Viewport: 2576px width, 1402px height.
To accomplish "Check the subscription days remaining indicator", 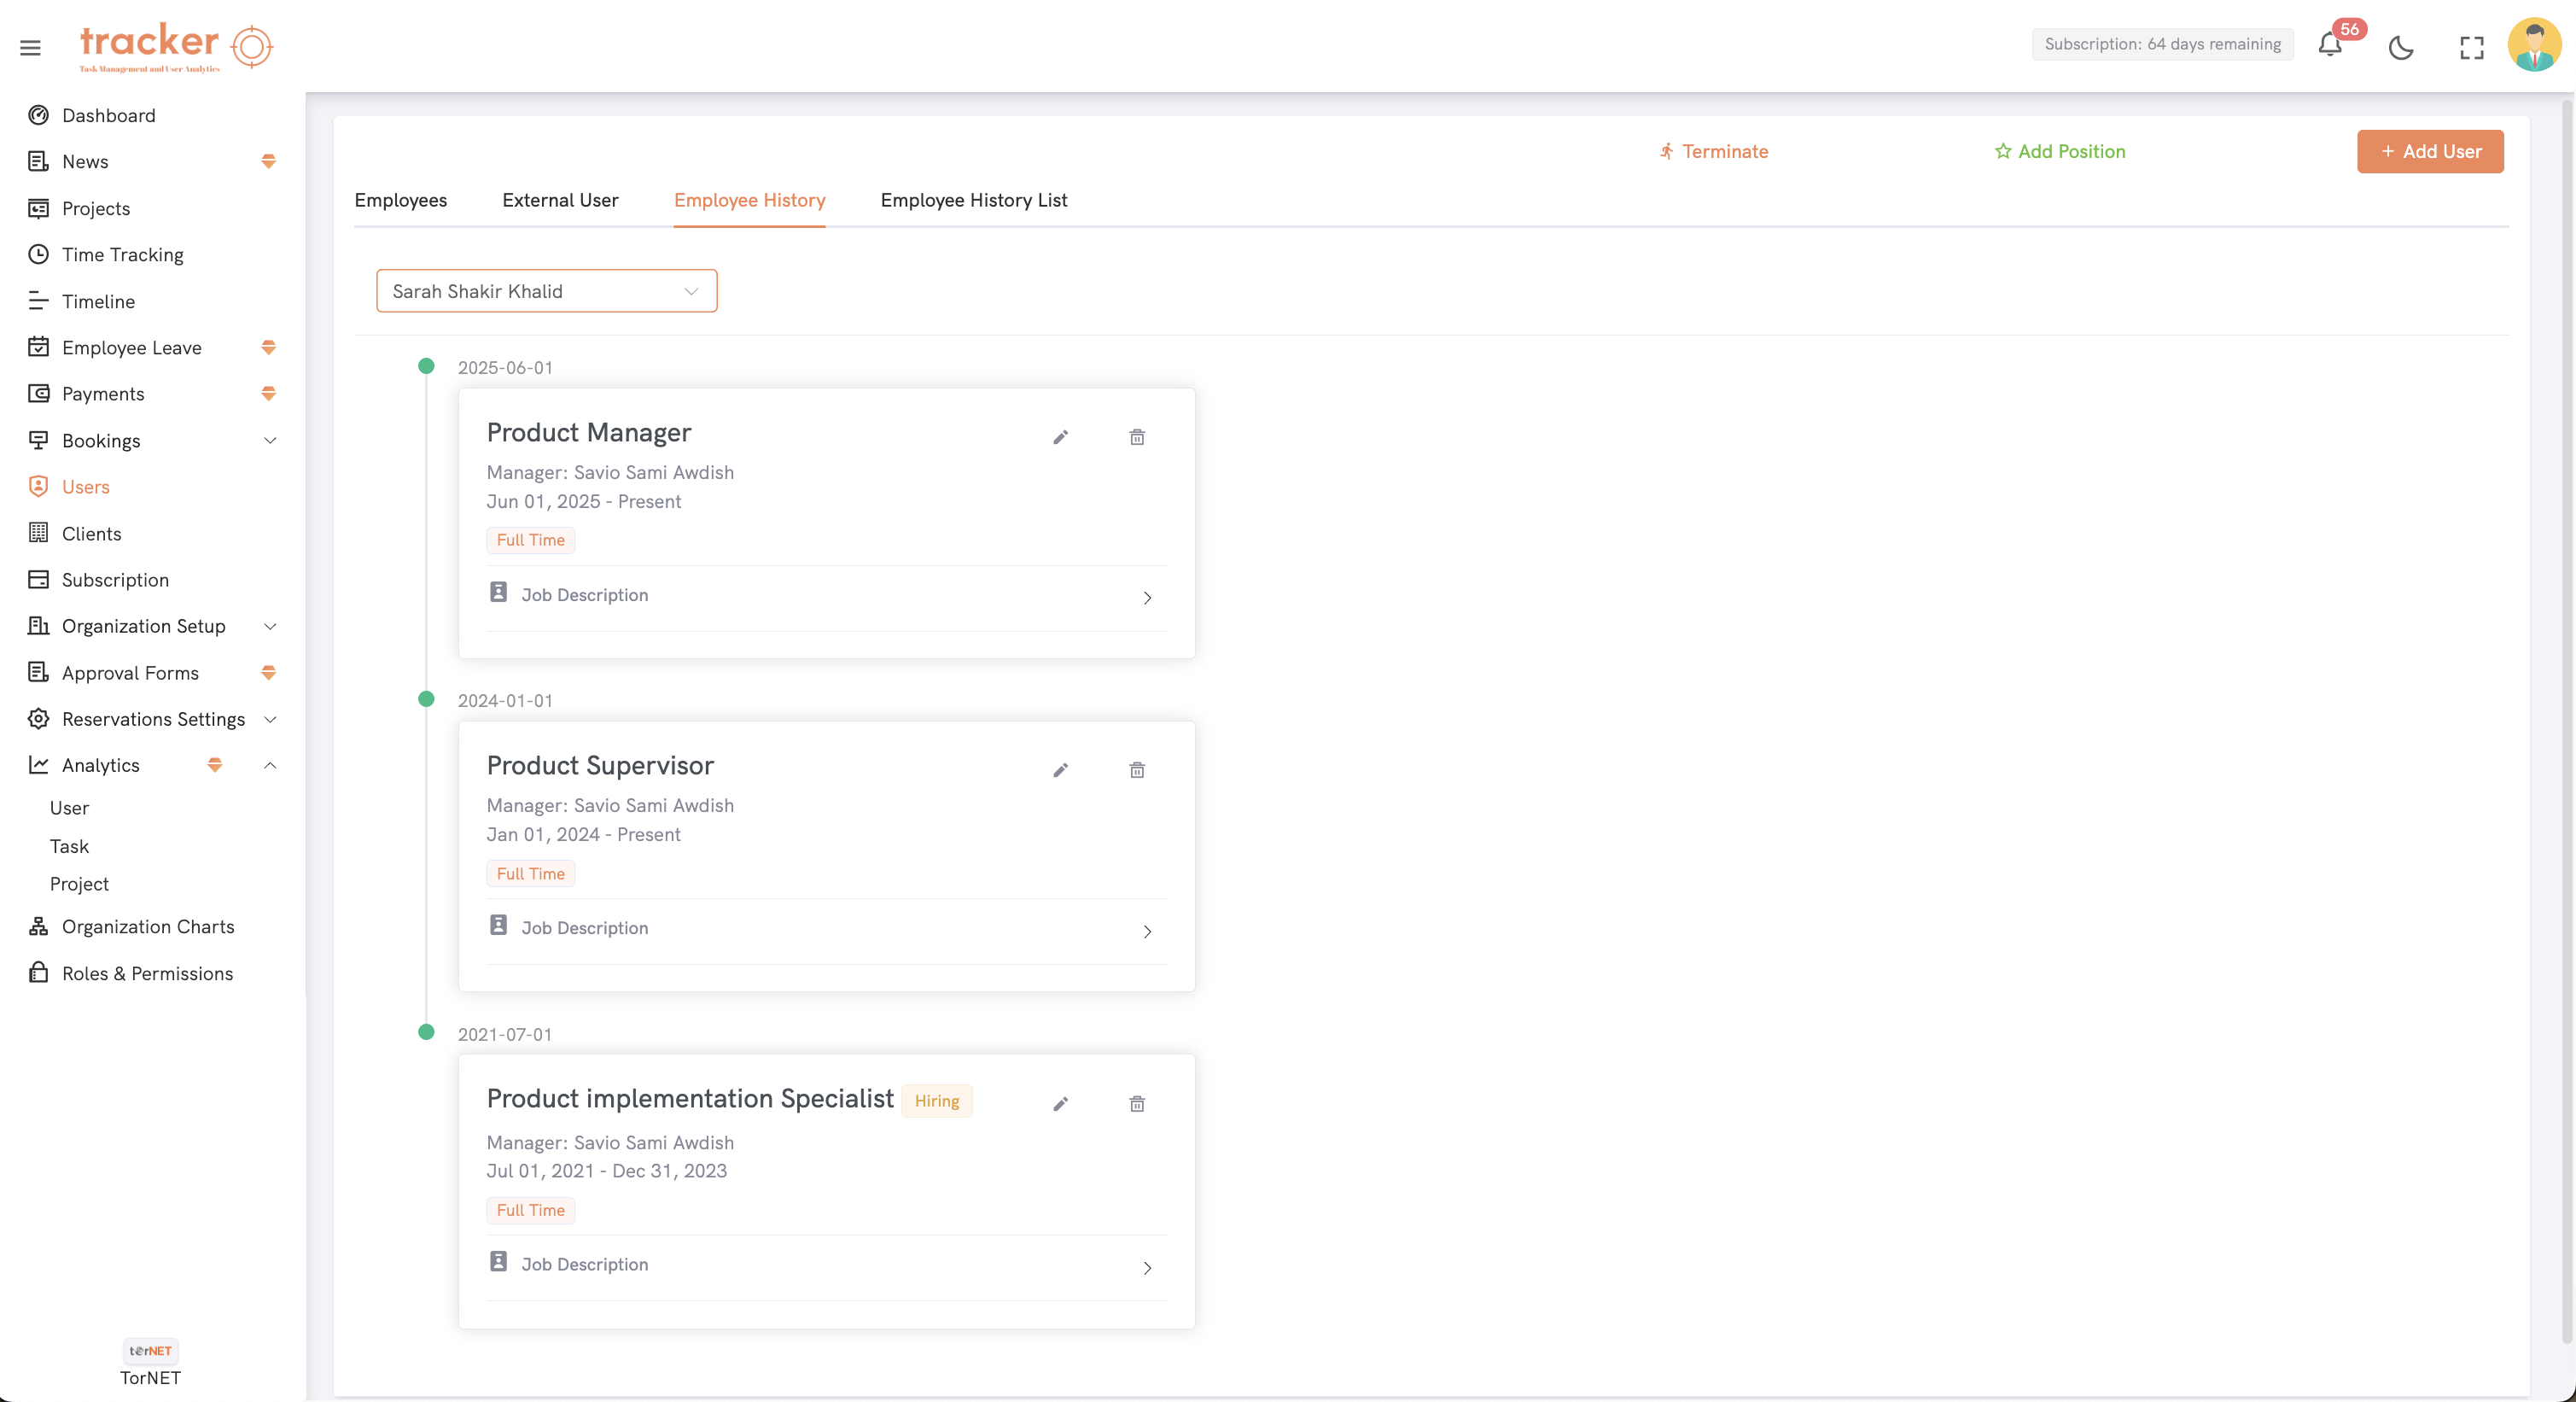I will tap(2162, 43).
